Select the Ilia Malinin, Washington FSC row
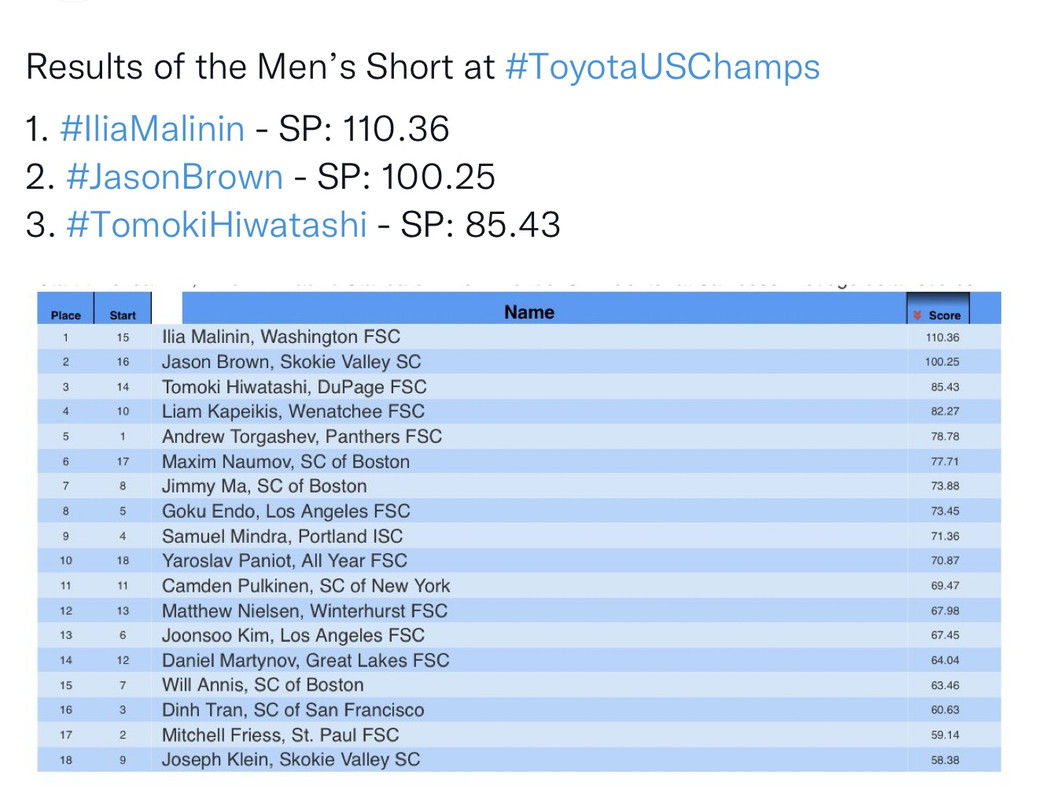Screen dimensions: 1050x800 click(519, 337)
